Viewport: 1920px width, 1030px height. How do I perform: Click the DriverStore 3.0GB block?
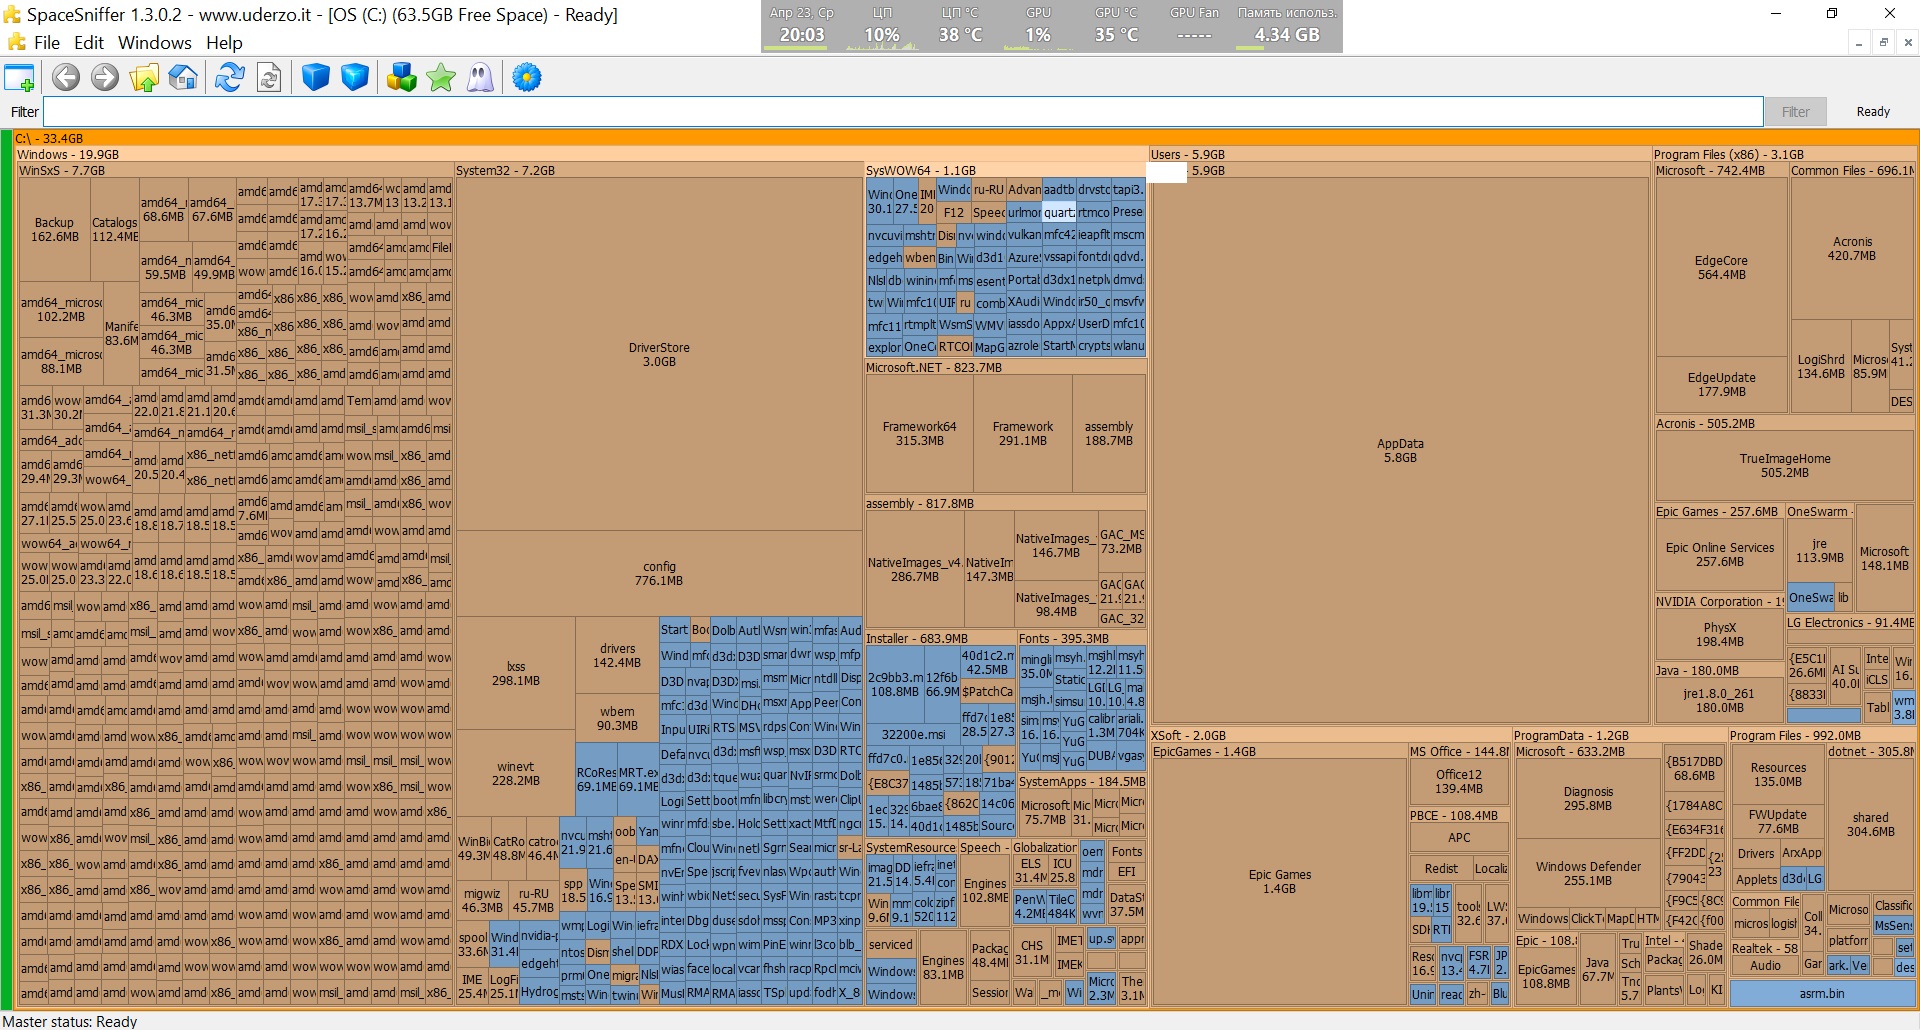point(659,354)
